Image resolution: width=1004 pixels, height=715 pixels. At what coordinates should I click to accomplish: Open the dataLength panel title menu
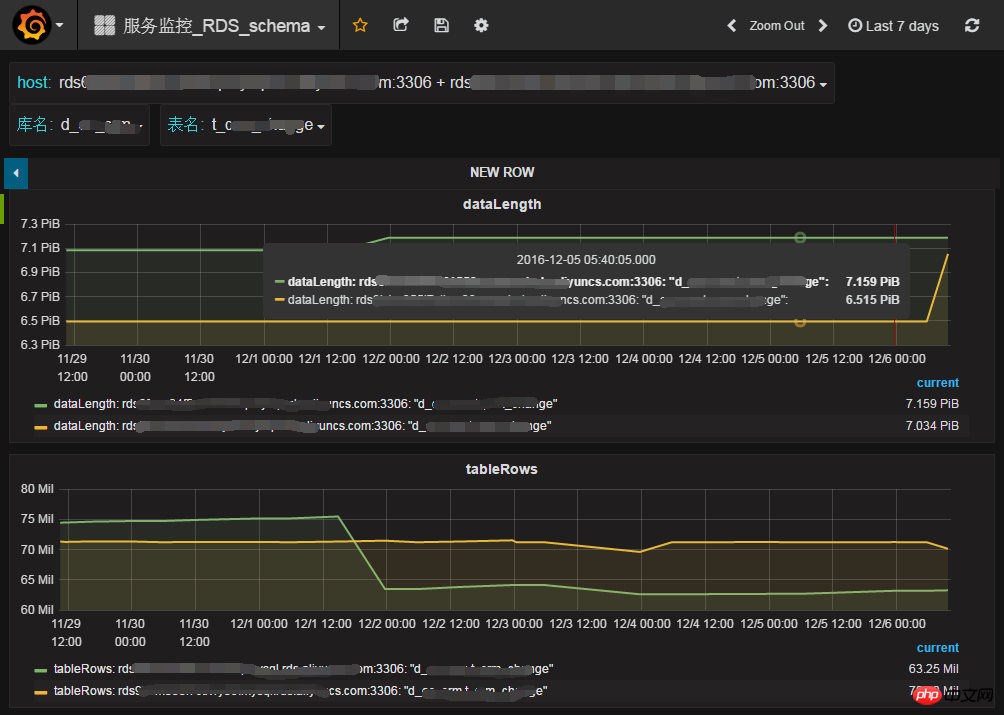[x=502, y=204]
